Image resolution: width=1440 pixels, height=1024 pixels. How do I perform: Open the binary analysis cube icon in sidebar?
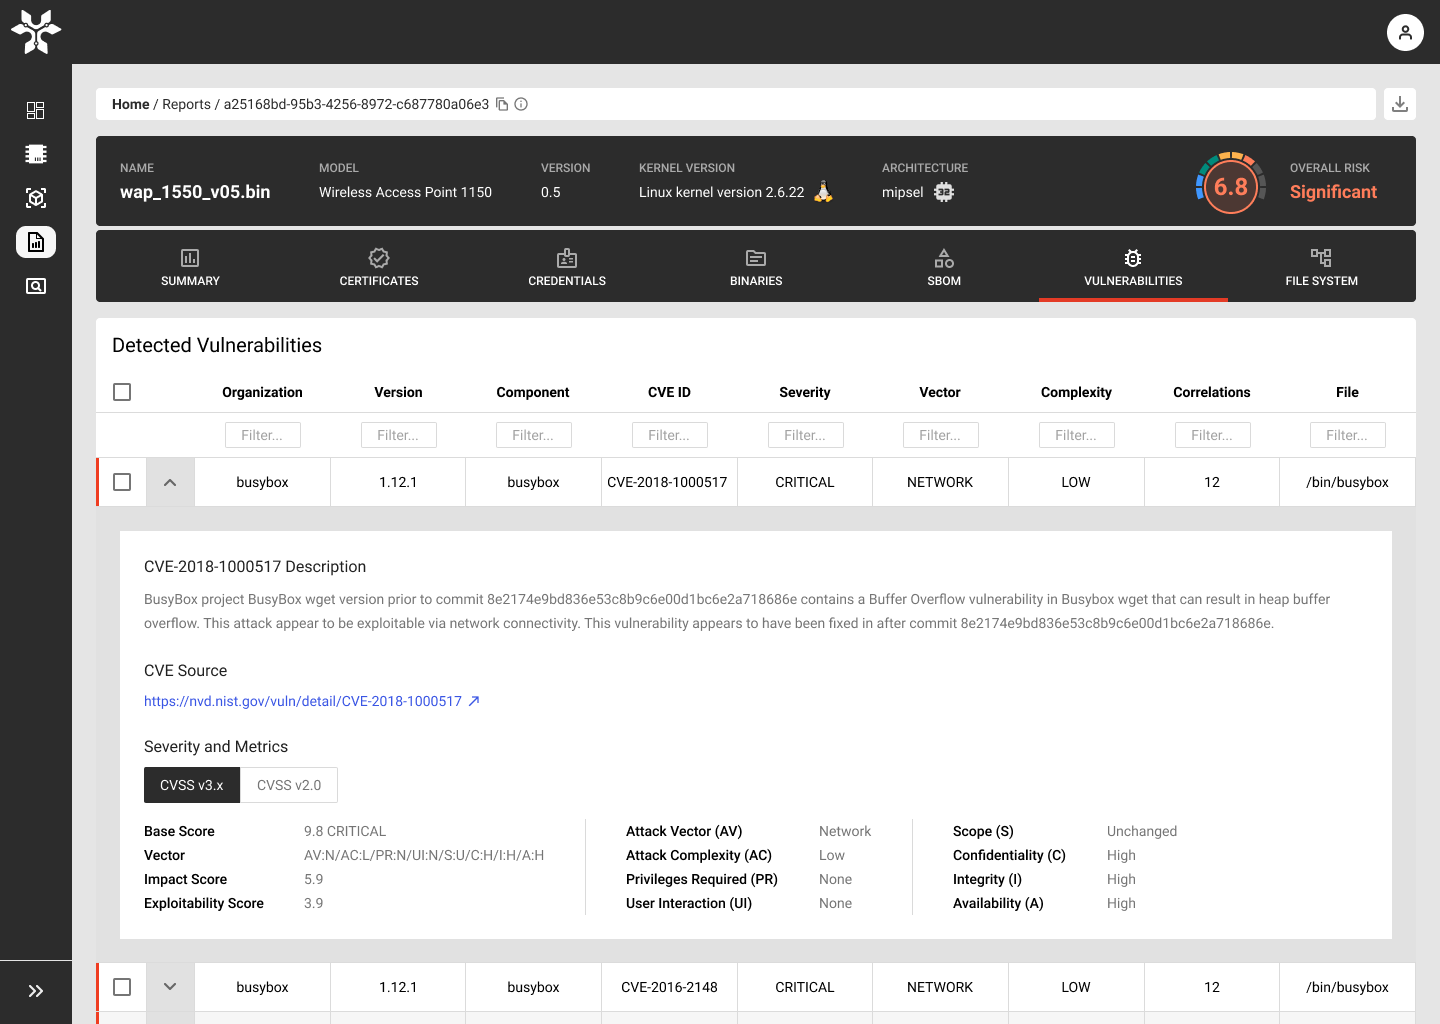[x=36, y=198]
